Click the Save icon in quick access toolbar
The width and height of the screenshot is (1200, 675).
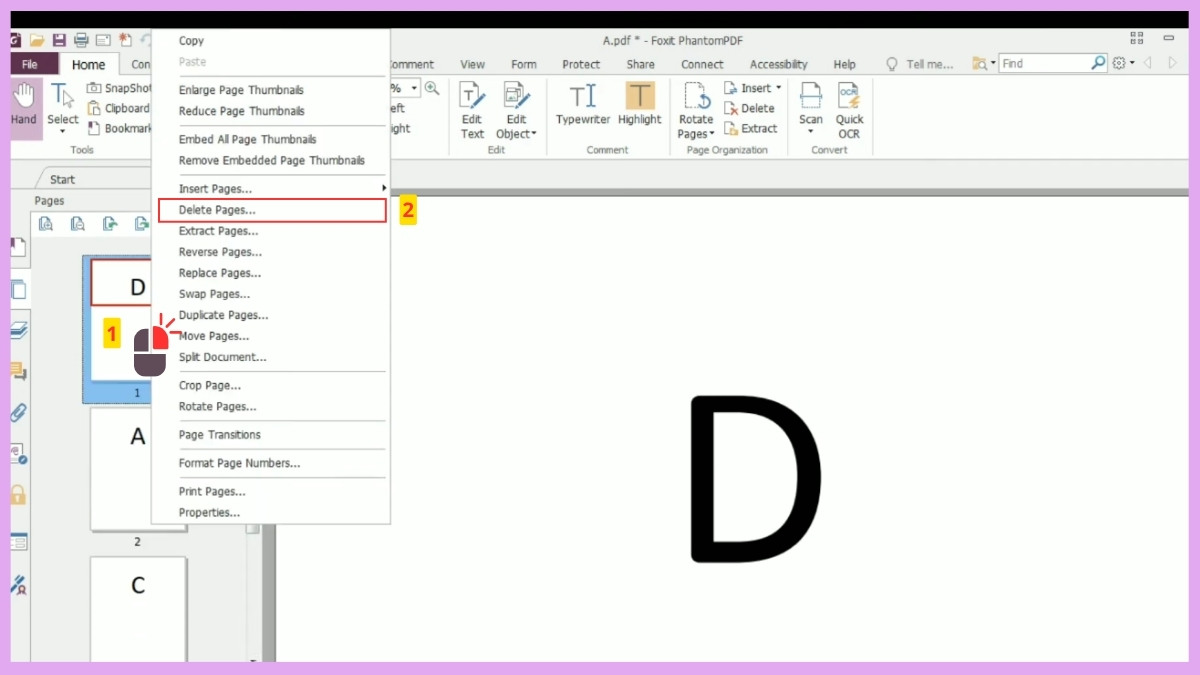59,40
